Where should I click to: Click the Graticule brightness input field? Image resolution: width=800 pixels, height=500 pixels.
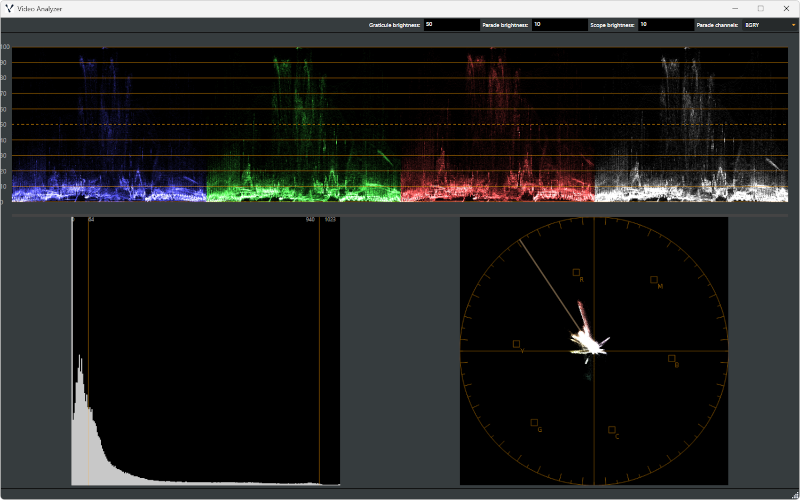(452, 24)
